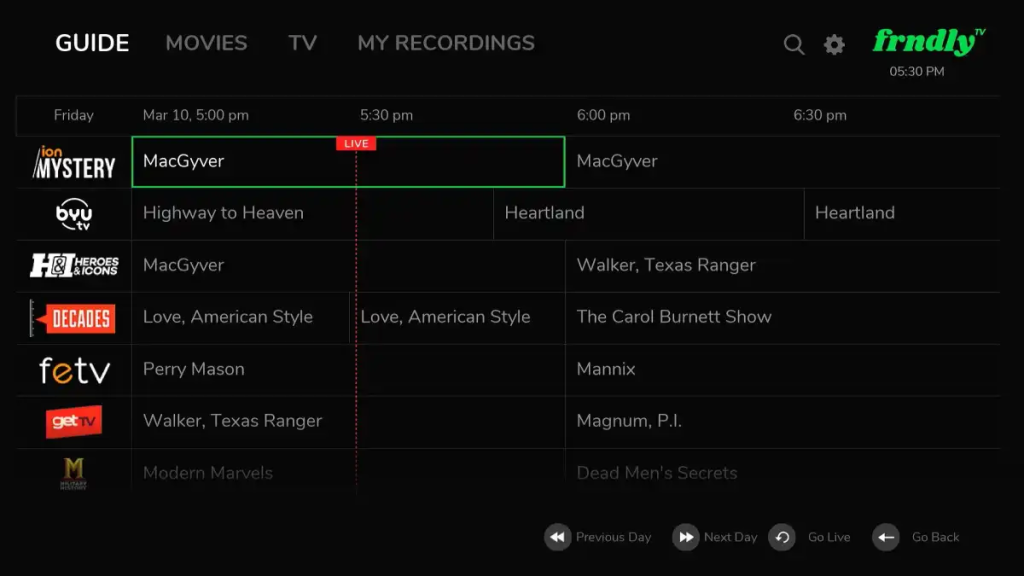Click the Go Live label

(x=829, y=537)
